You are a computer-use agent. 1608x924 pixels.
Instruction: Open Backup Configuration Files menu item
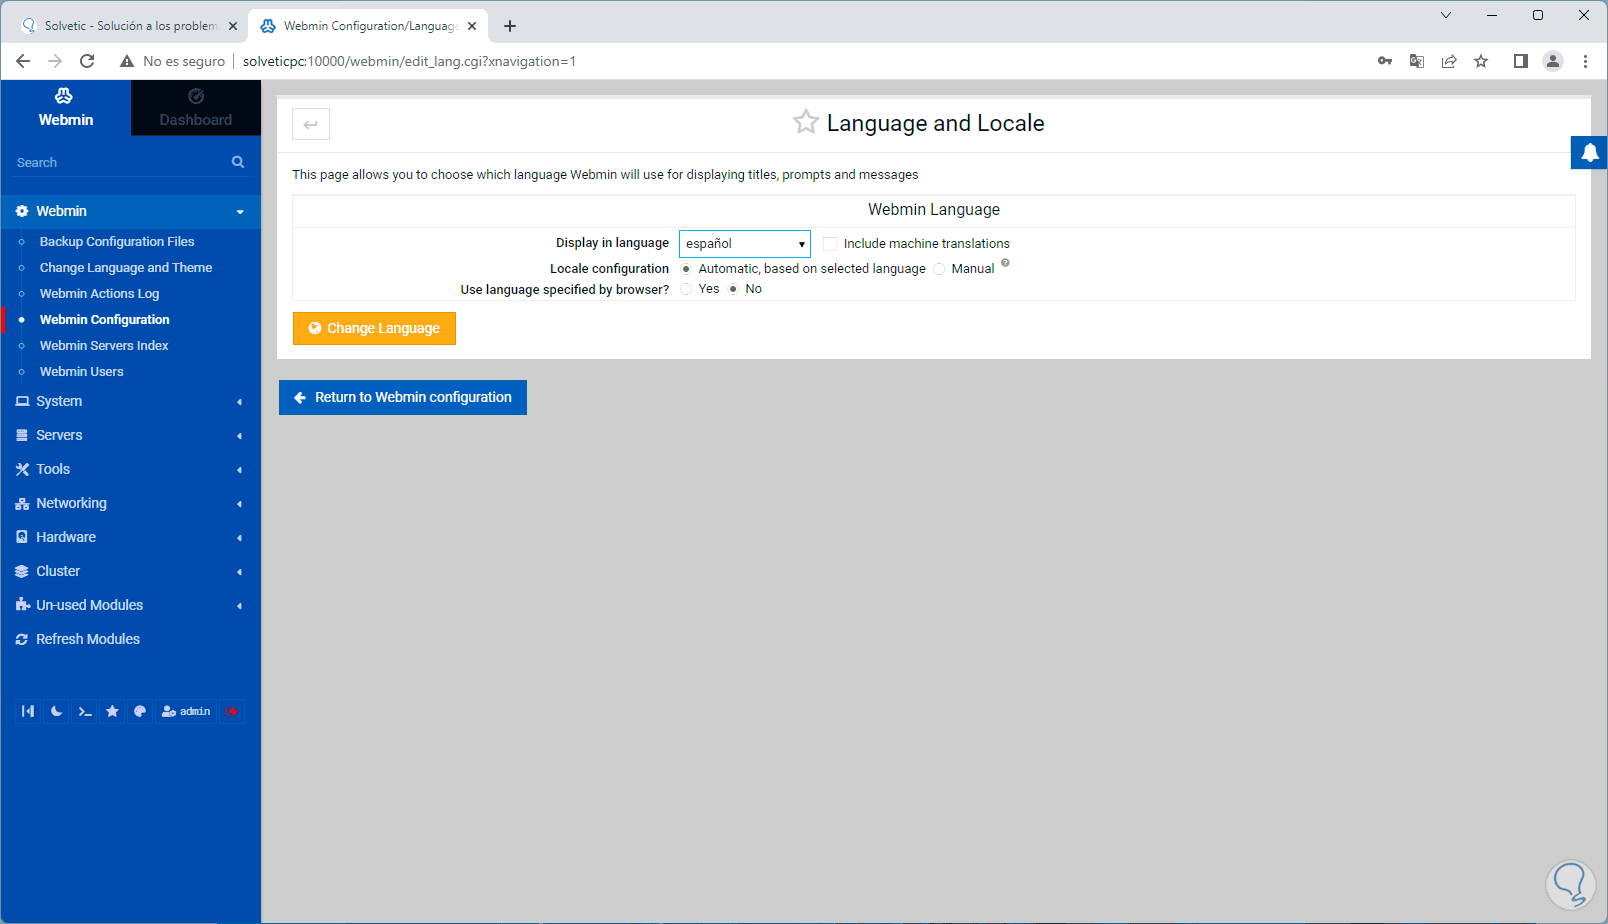click(117, 242)
